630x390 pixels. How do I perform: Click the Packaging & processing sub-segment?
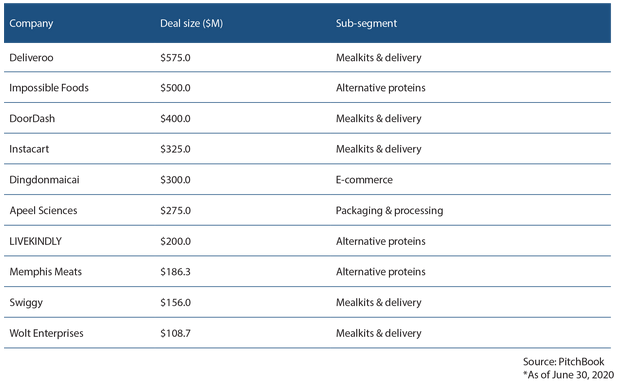point(389,210)
